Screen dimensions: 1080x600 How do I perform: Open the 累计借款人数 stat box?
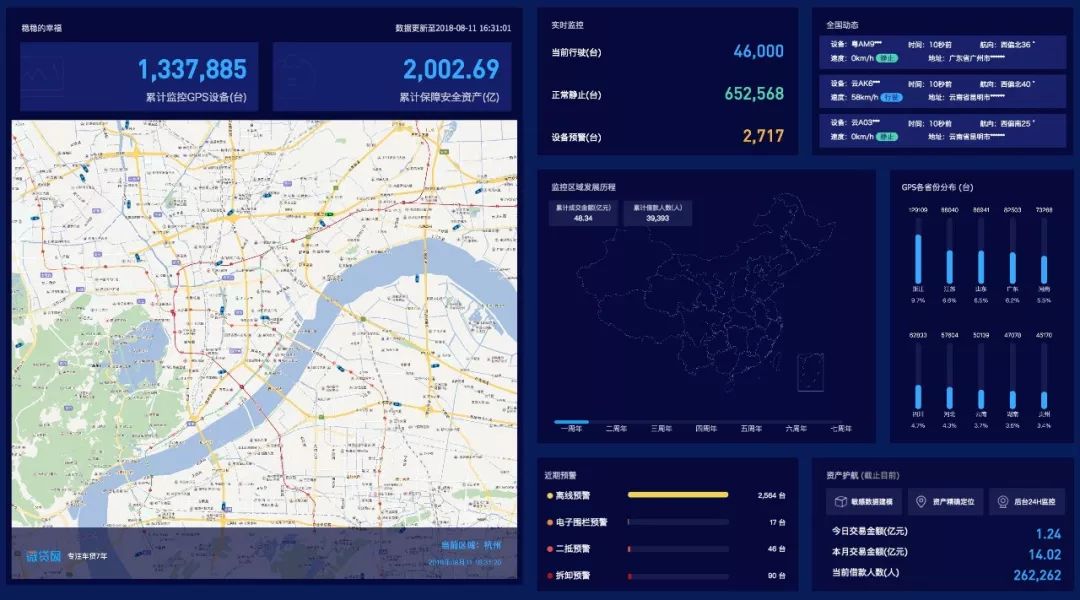pos(657,212)
